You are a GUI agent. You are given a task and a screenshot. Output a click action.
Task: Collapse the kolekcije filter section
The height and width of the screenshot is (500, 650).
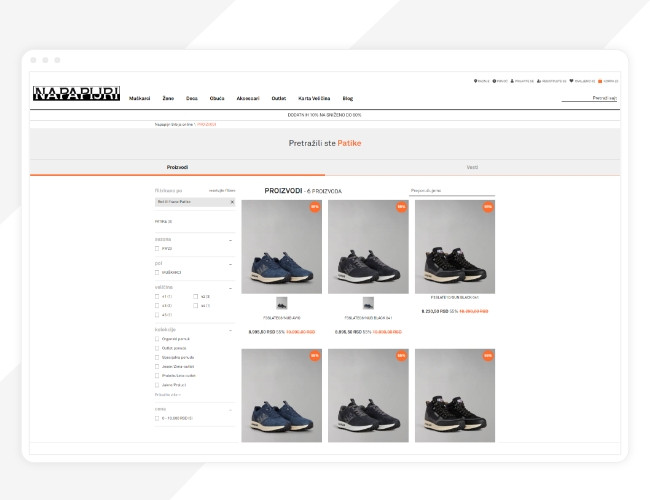tap(230, 330)
